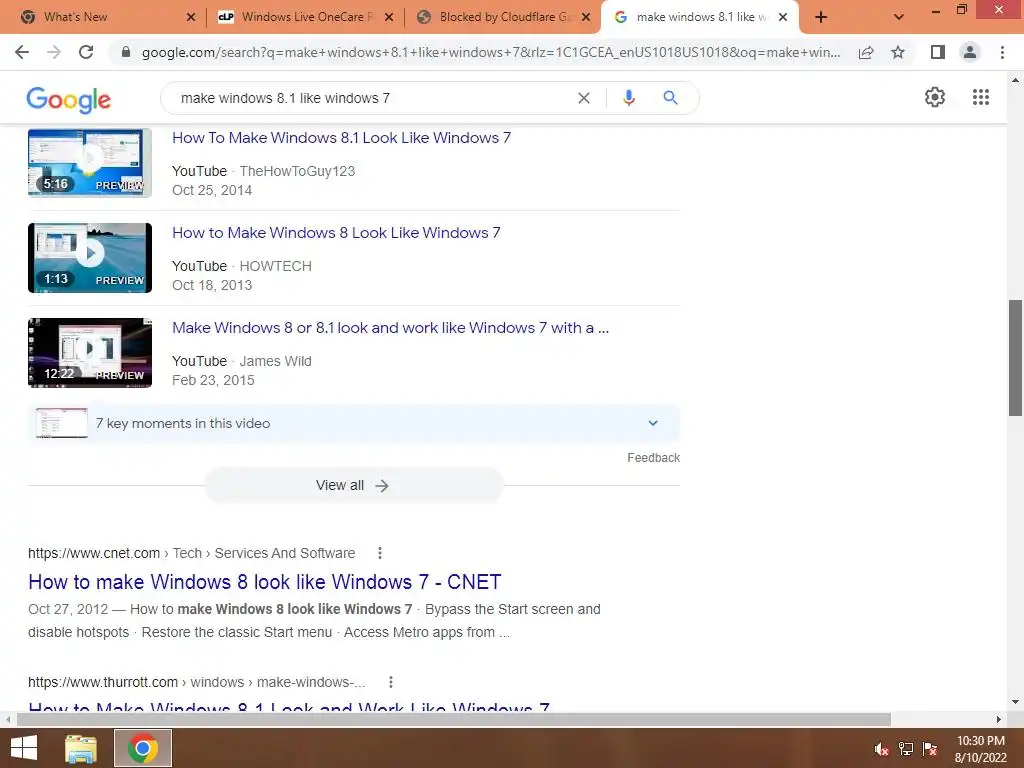Viewport: 1024px width, 768px height.
Task: Open How to Make Windows 8 Look Like Windows 7 video
Action: pos(336,233)
